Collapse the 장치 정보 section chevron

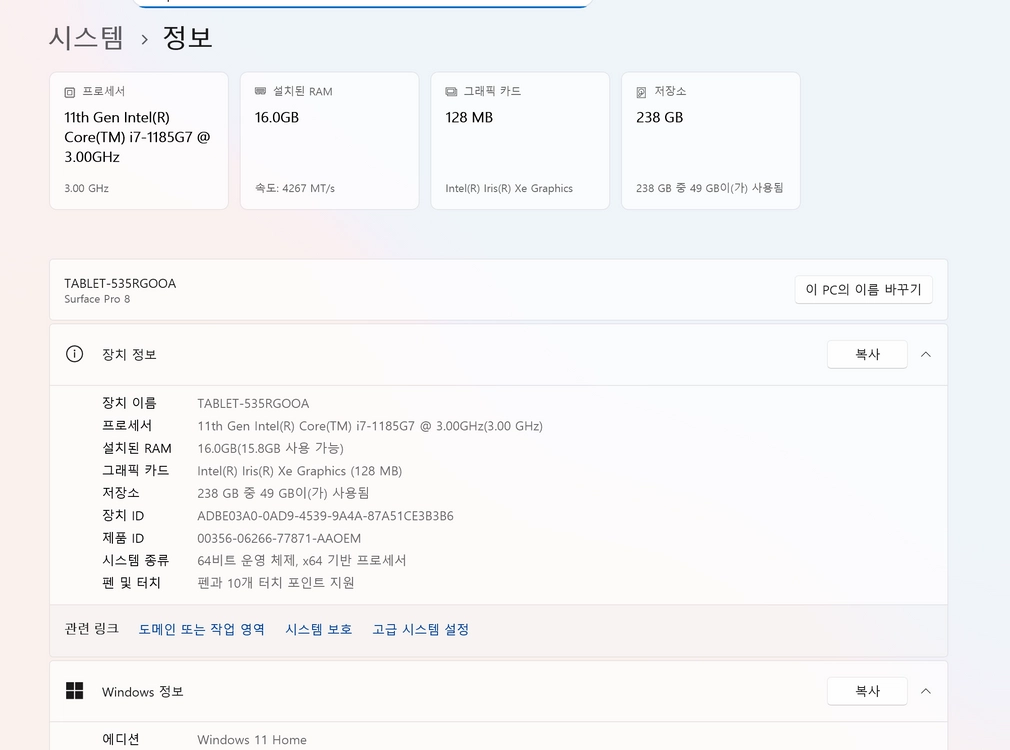click(926, 354)
